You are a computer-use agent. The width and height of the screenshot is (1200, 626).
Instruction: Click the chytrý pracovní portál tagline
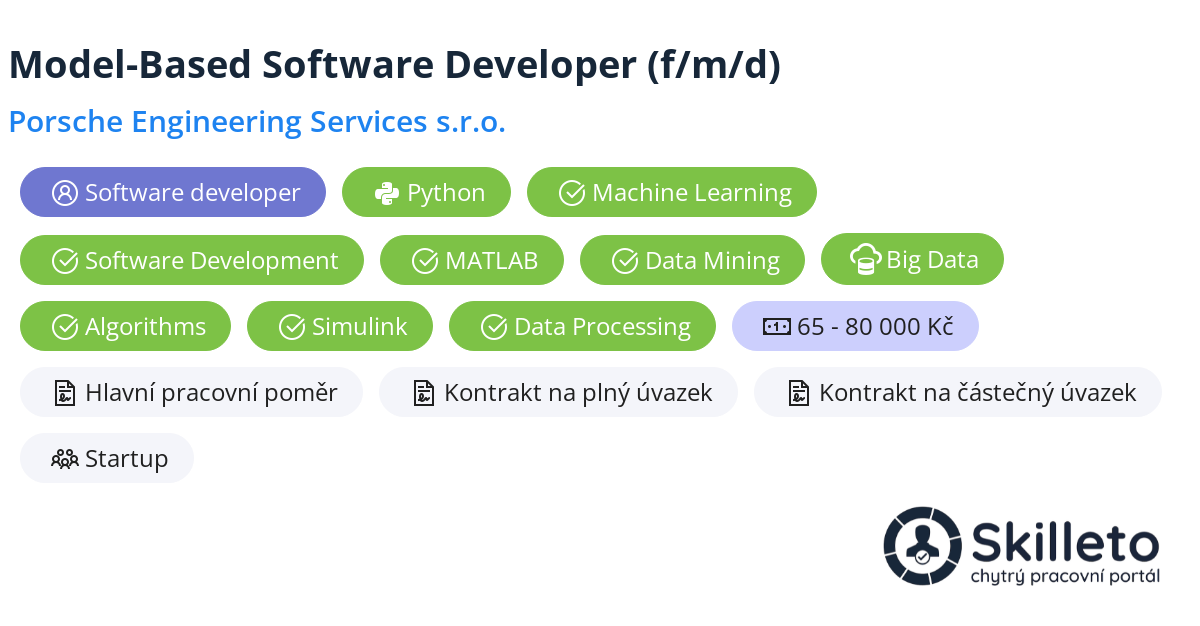point(1065,577)
